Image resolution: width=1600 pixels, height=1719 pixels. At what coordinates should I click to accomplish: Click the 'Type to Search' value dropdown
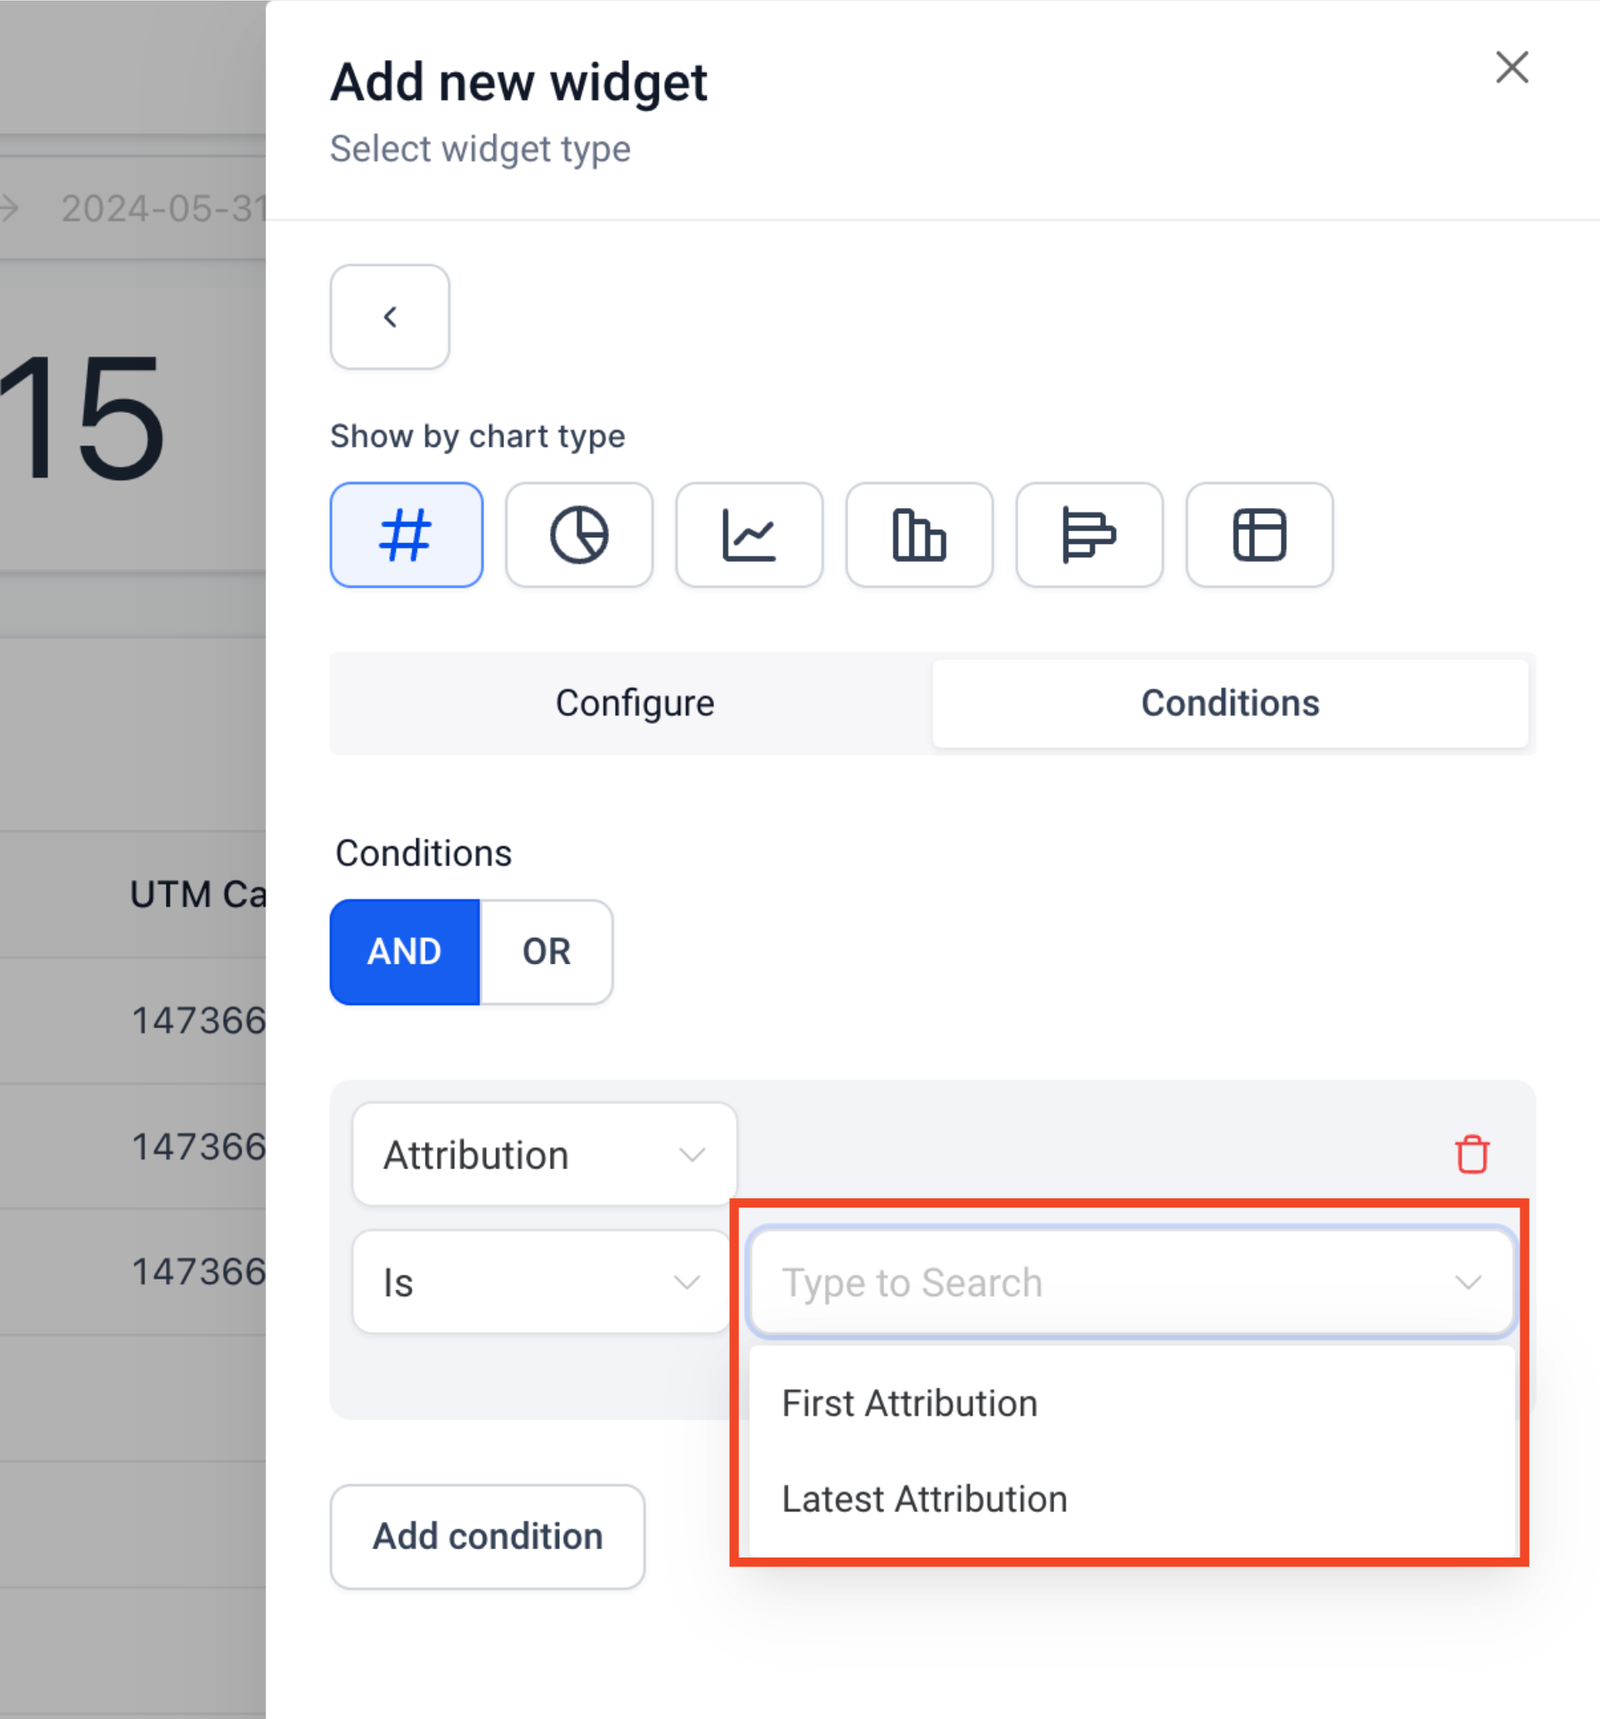(1130, 1282)
